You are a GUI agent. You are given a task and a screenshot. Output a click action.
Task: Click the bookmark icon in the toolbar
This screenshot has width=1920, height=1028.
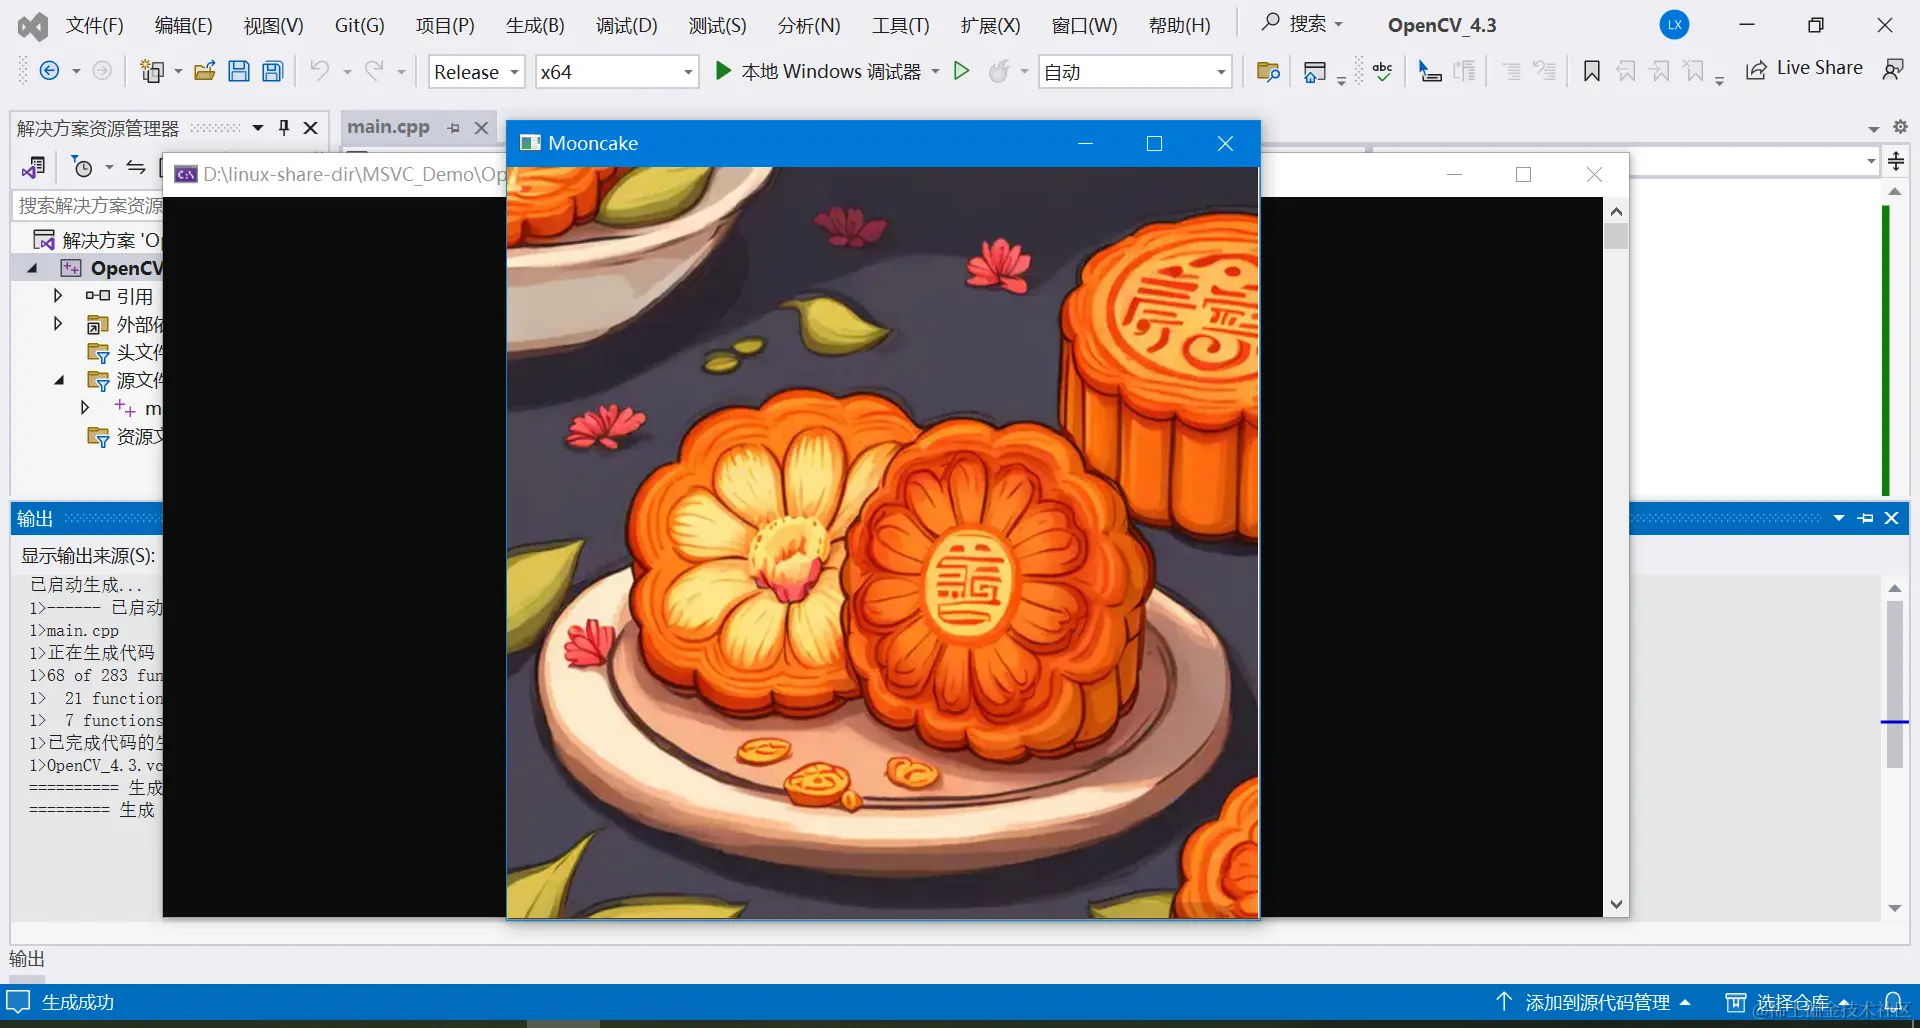coord(1591,71)
